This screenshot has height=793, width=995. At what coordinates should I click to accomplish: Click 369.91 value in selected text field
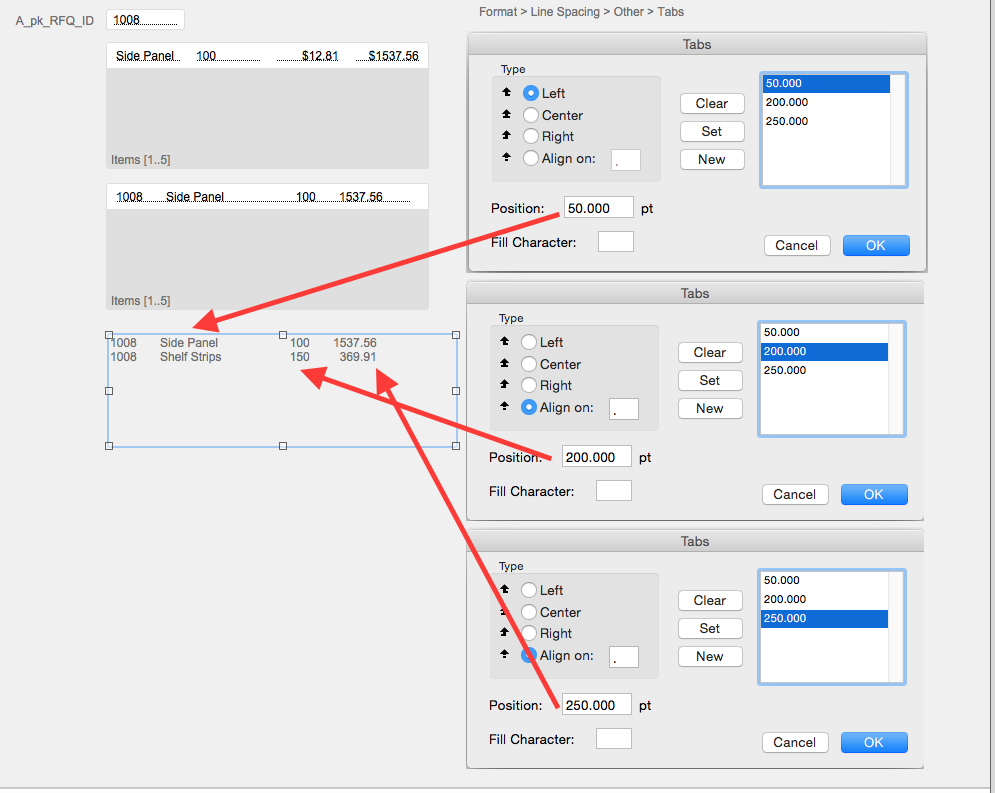click(x=357, y=357)
